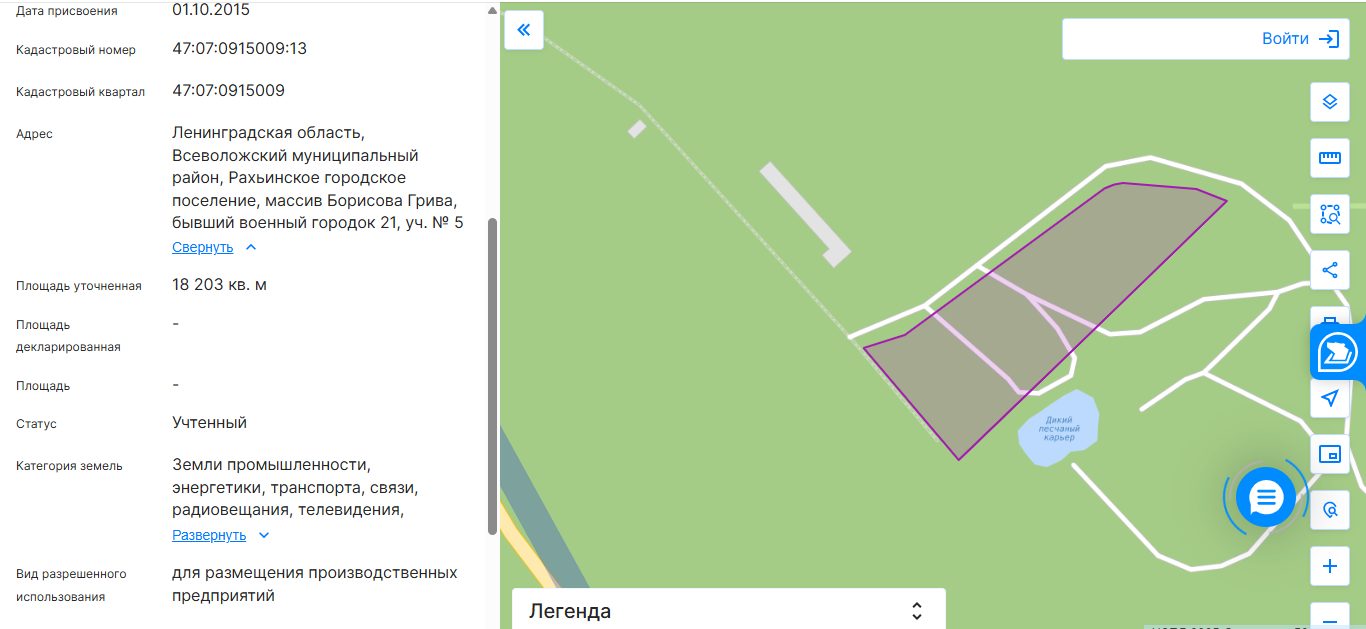Click the chevron up next to Свернуть

coord(251,247)
